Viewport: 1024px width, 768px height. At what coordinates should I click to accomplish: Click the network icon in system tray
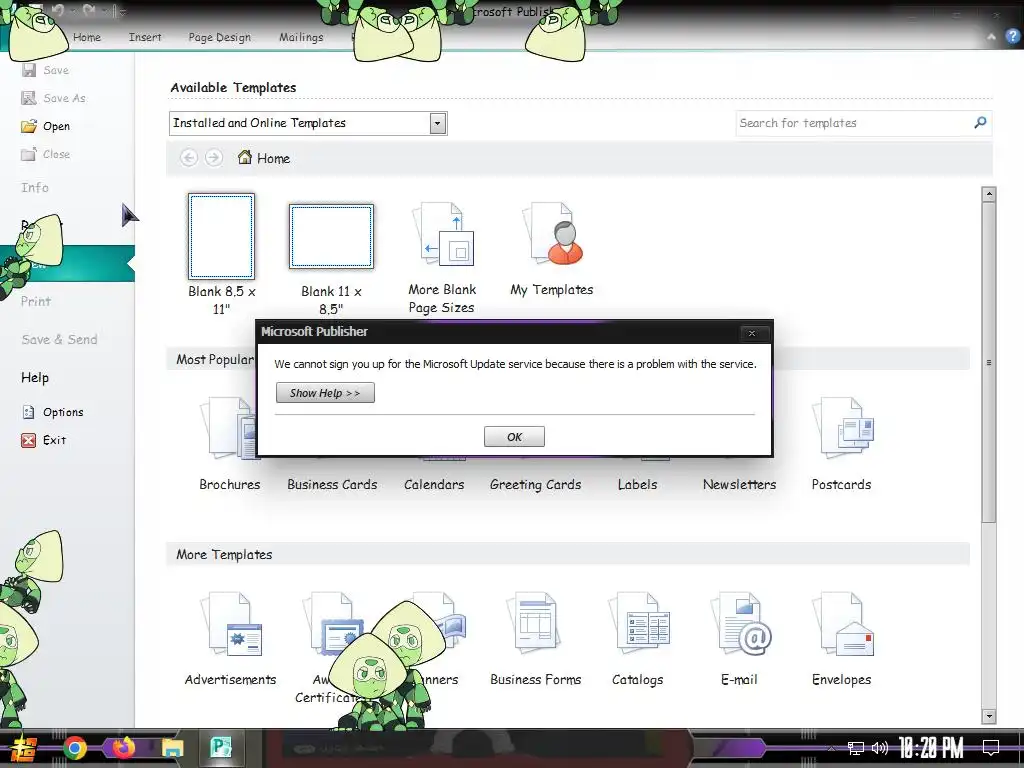pos(855,748)
